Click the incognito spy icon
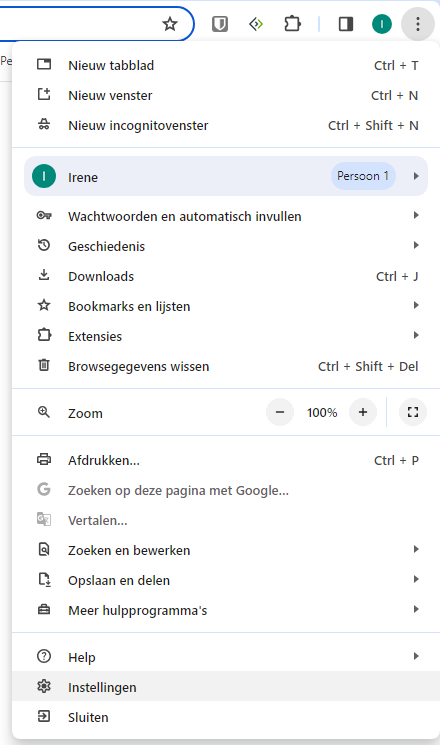This screenshot has width=440, height=745. [44, 124]
